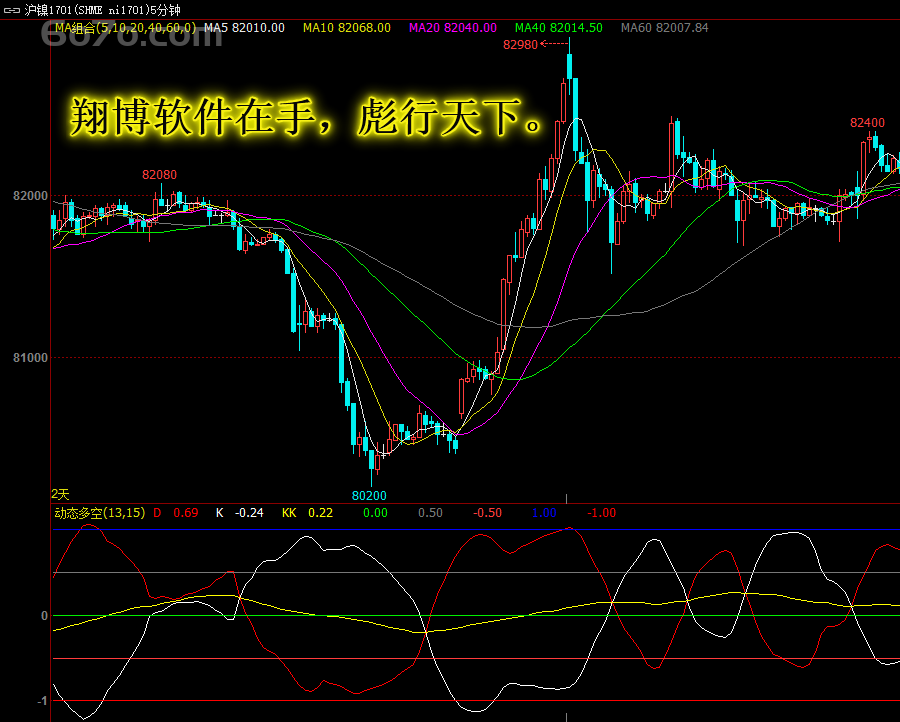Click the 80200 low price marker
Viewport: 900px width, 722px height.
pos(369,495)
